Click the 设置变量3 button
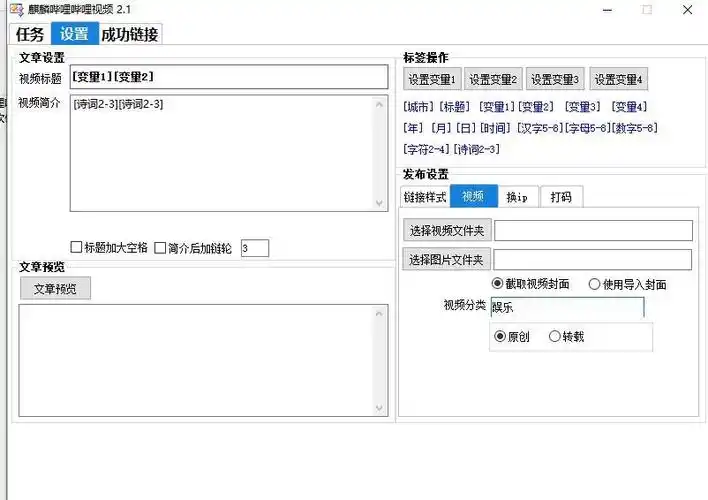This screenshot has width=708, height=500. 555,79
